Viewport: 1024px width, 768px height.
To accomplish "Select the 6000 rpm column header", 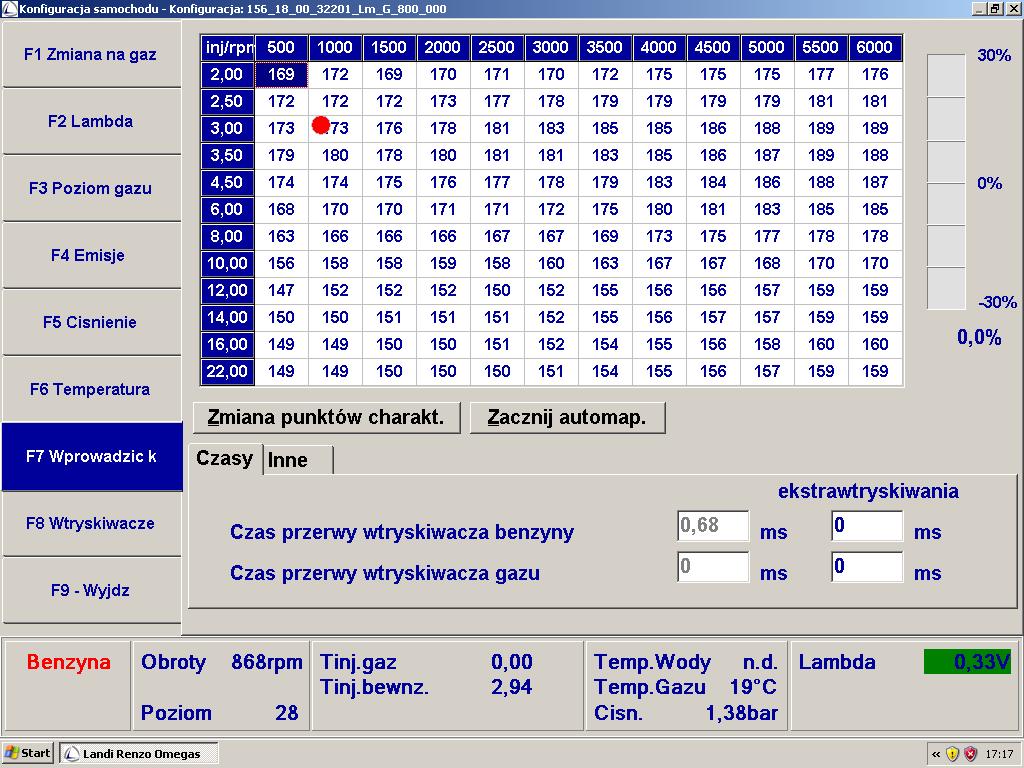I will point(875,47).
